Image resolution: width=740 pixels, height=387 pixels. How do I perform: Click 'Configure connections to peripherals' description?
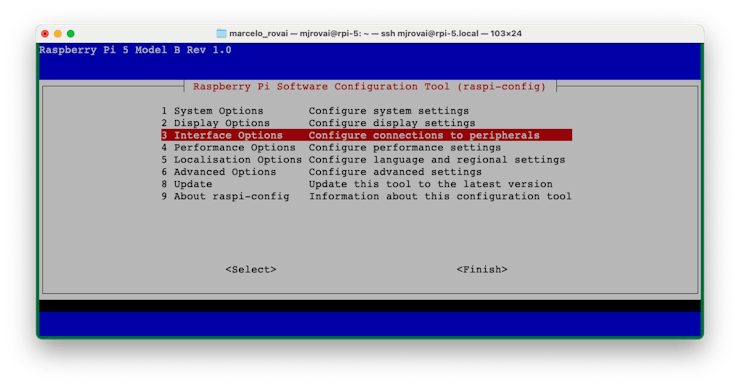[424, 135]
